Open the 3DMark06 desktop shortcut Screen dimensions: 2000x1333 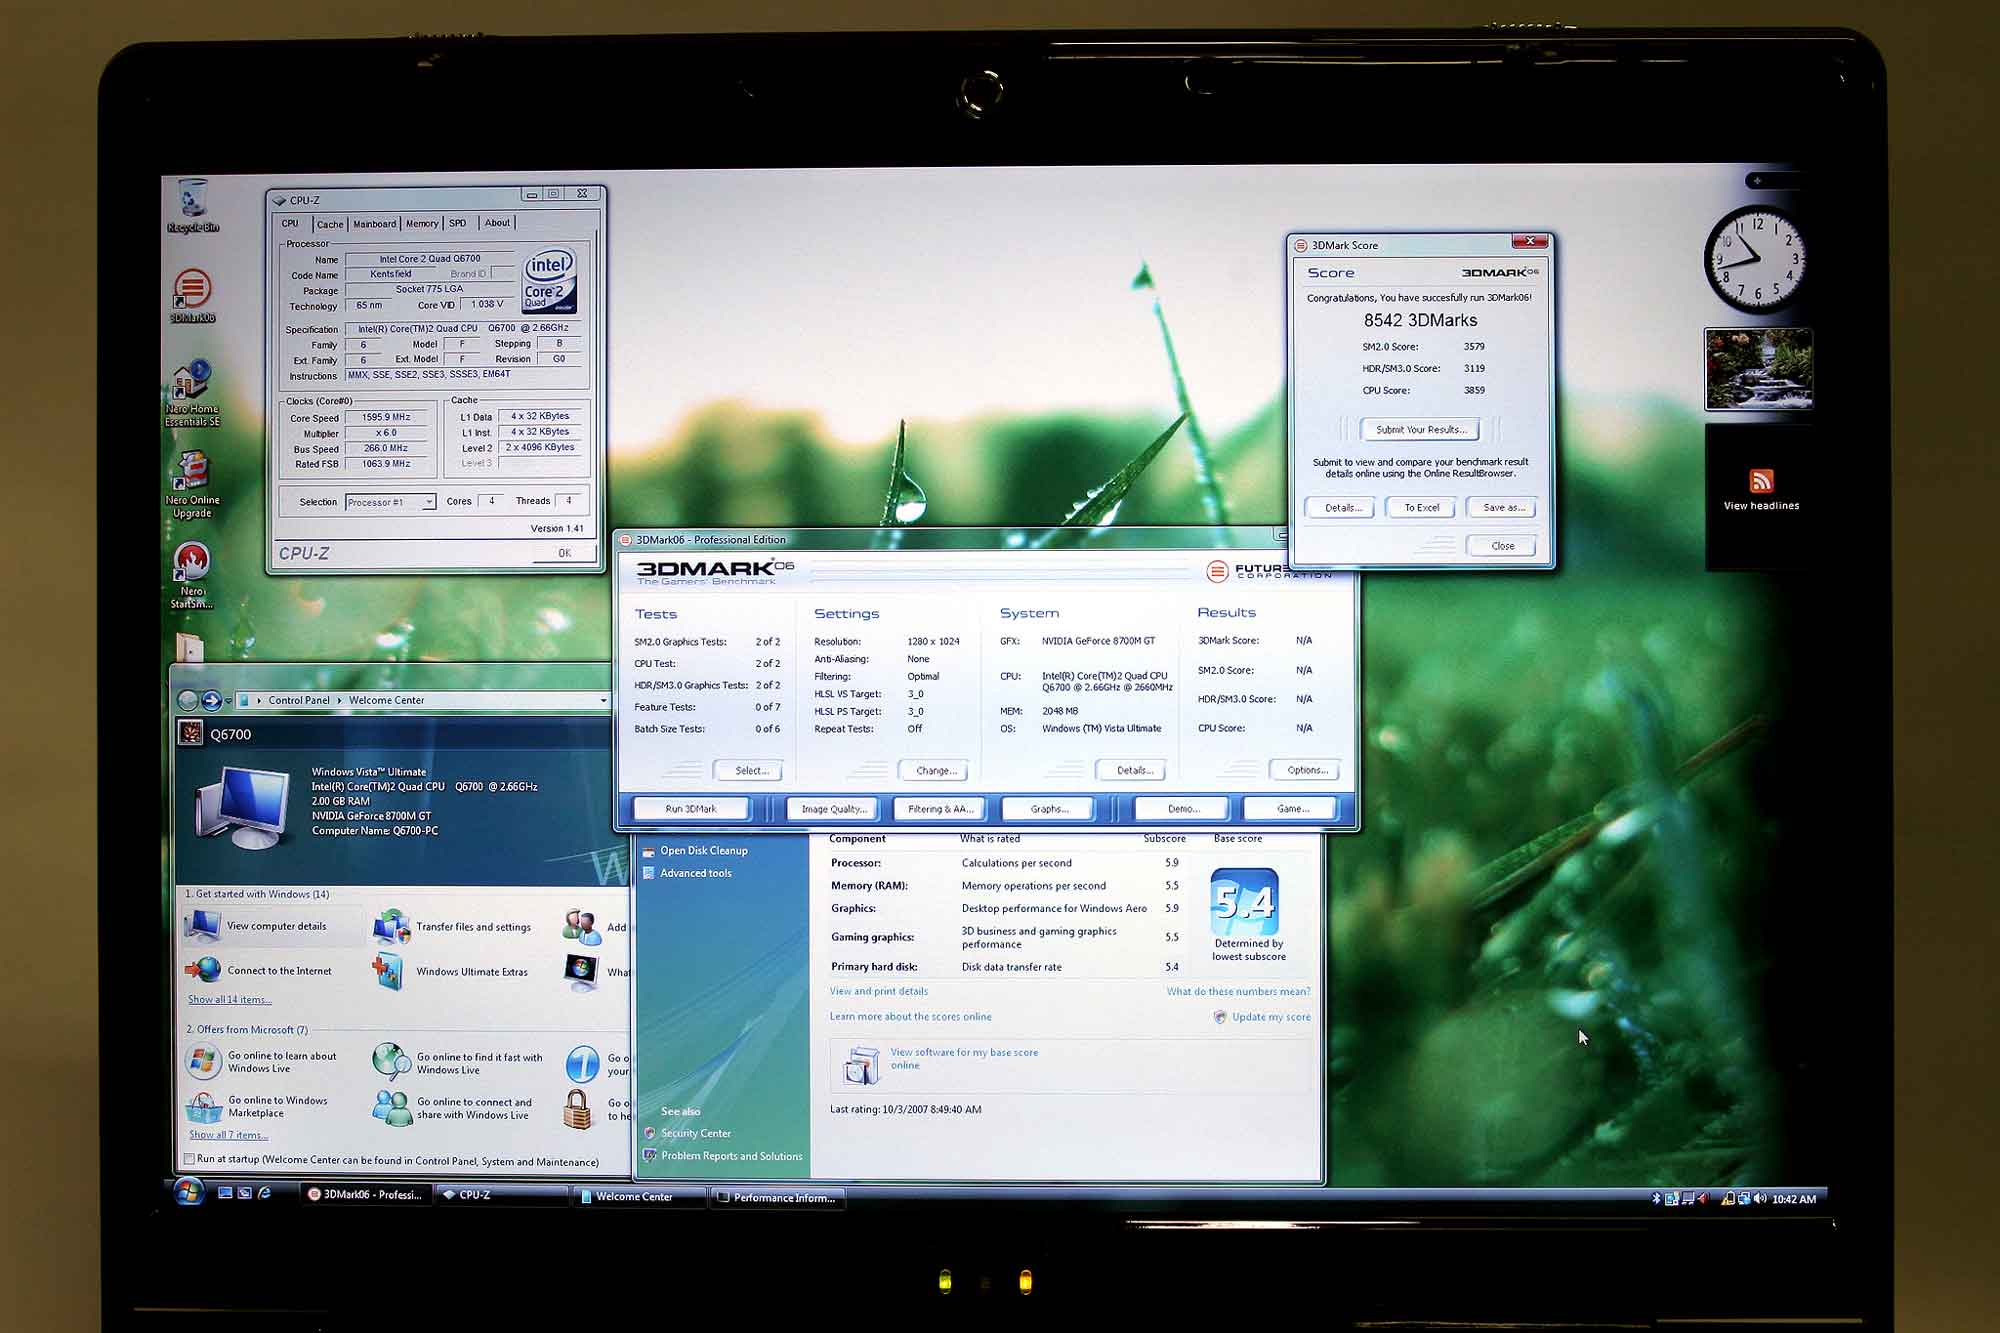192,295
